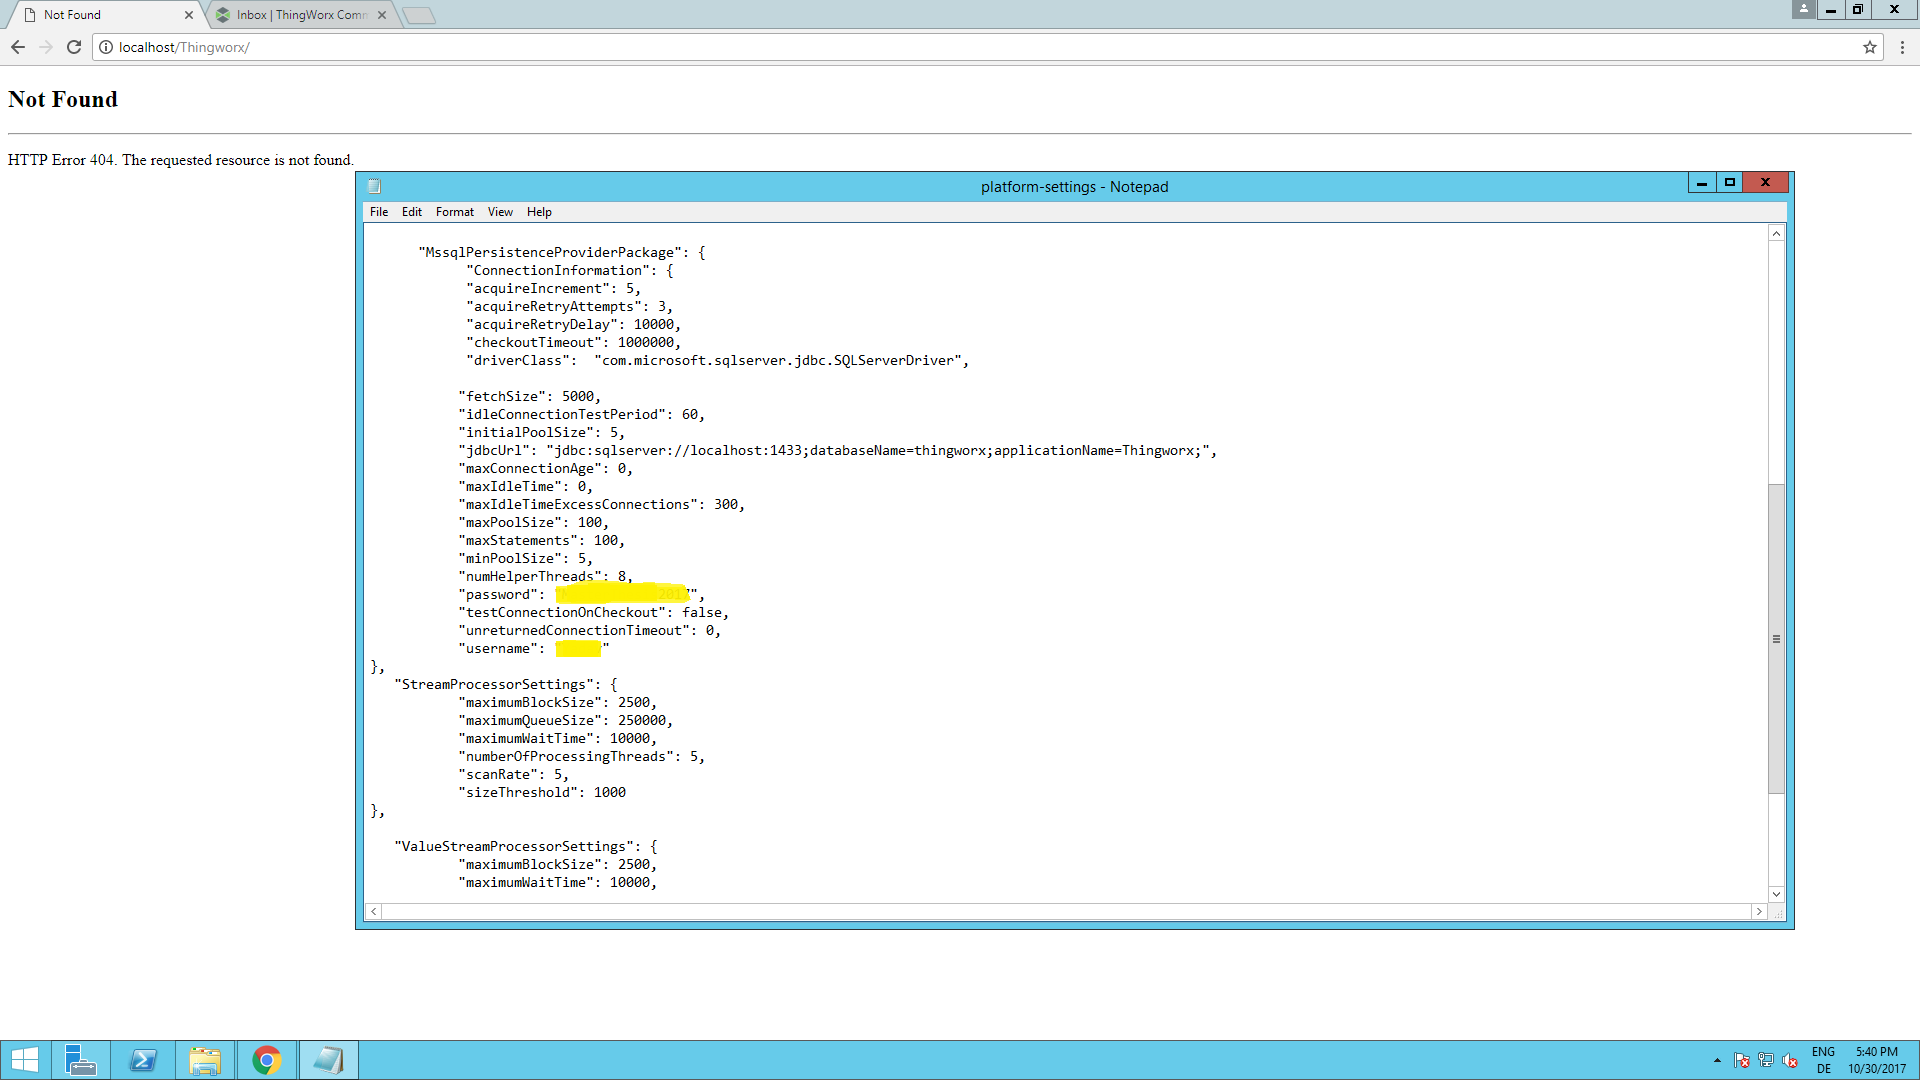The width and height of the screenshot is (1920, 1080).
Task: Switch to Inbox ThingWorx Community tab
Action: tap(300, 15)
